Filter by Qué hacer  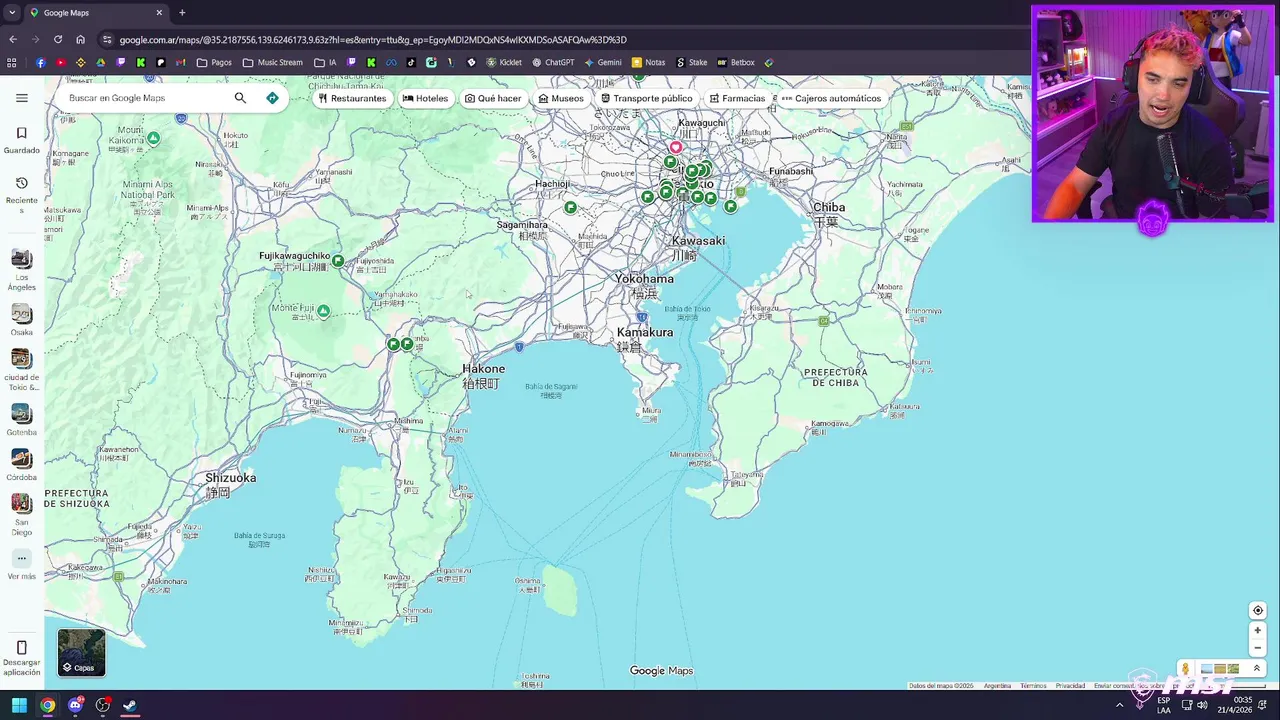(493, 98)
